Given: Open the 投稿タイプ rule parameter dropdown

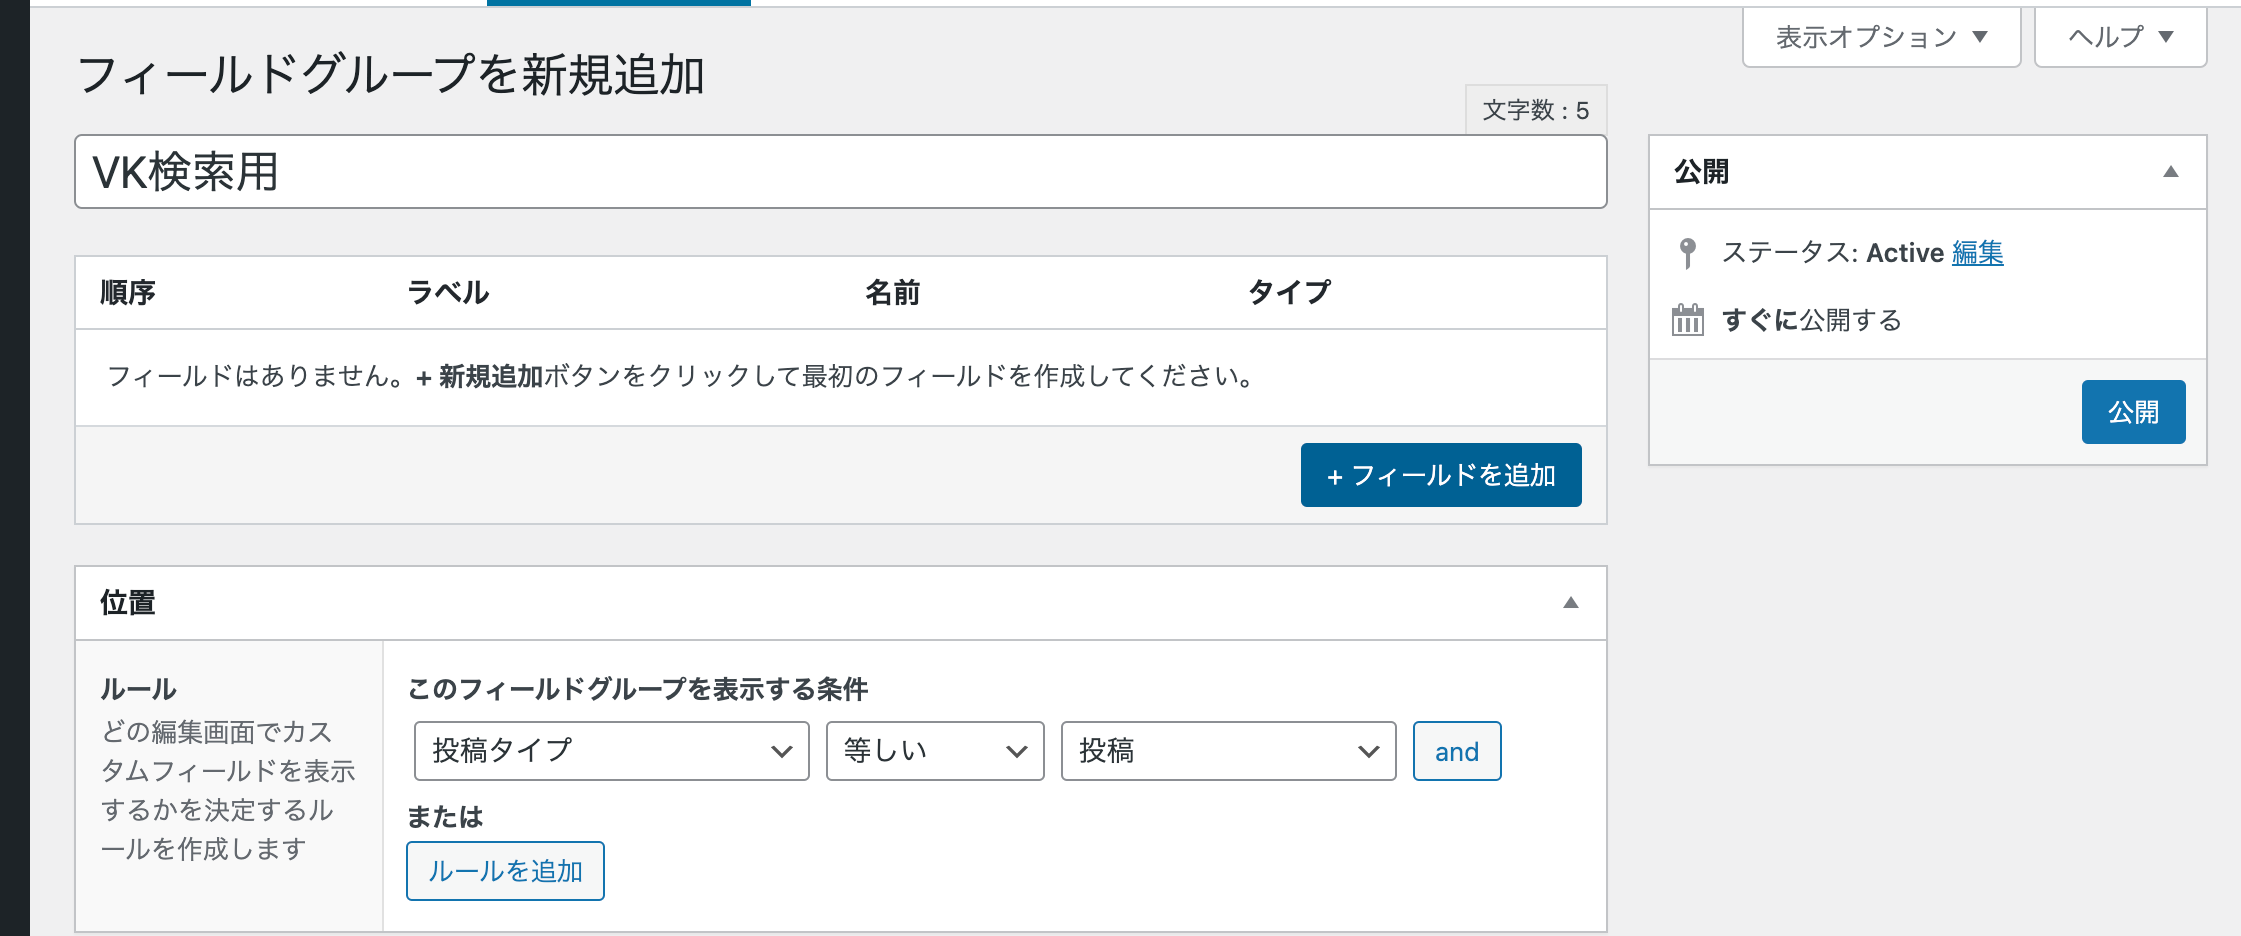Looking at the screenshot, I should 612,751.
